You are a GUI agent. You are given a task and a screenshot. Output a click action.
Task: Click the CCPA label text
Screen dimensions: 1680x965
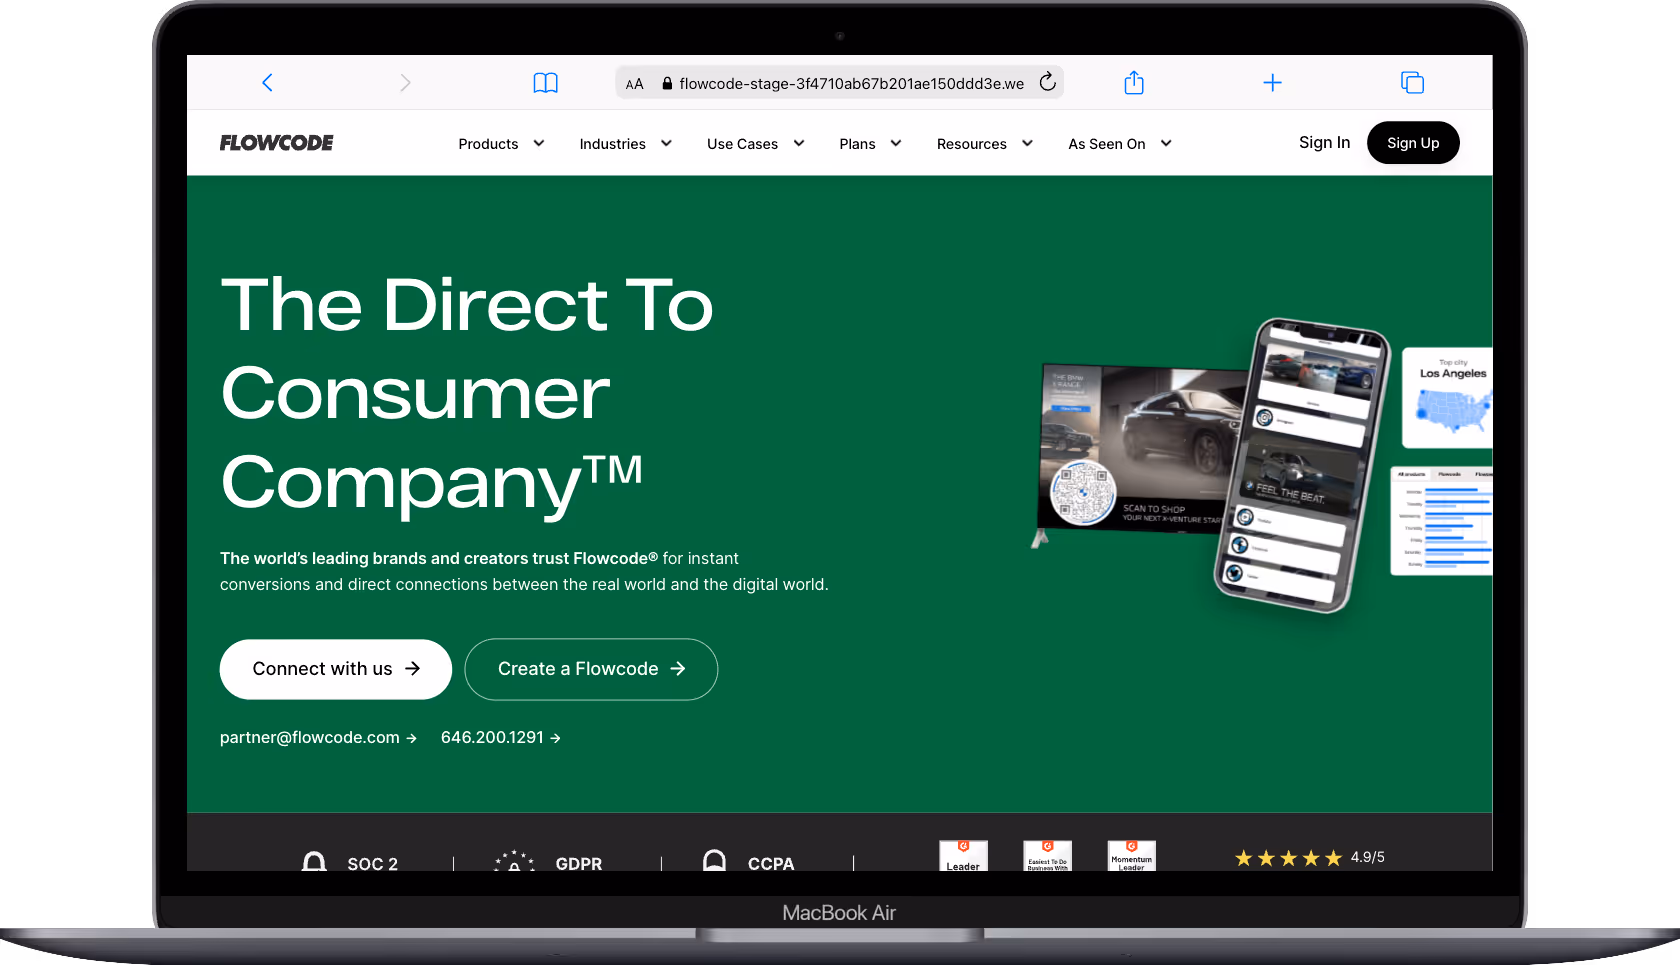771,864
